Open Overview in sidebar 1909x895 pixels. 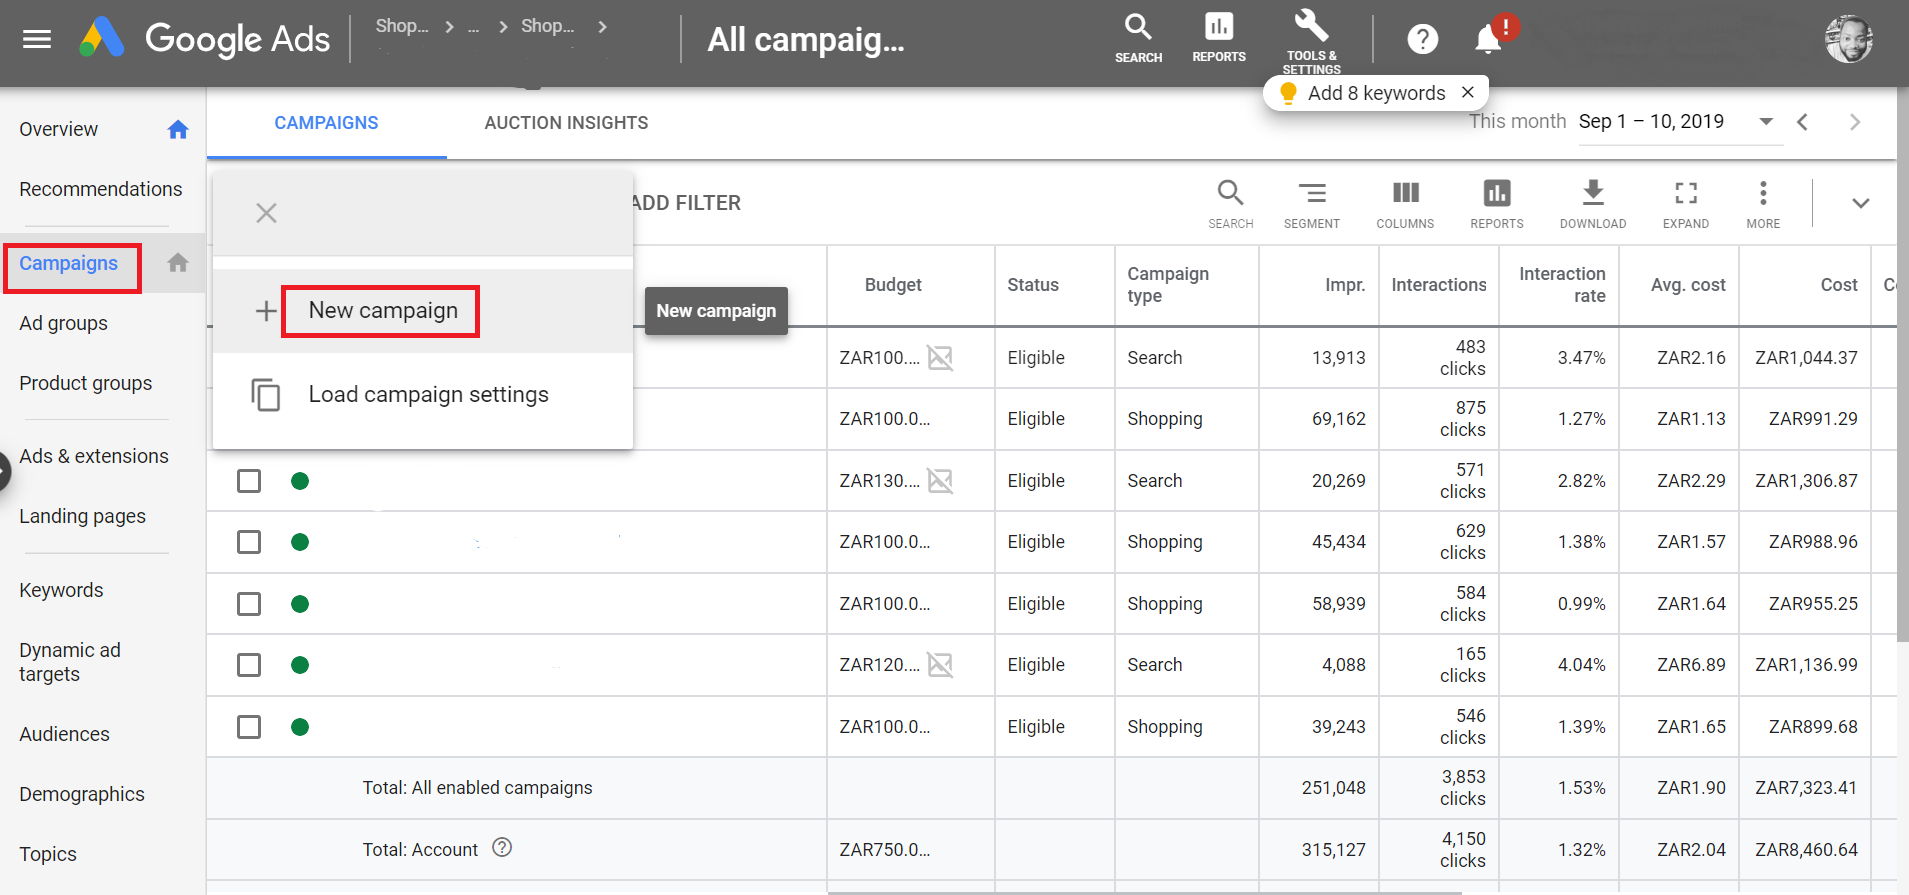[x=58, y=129]
